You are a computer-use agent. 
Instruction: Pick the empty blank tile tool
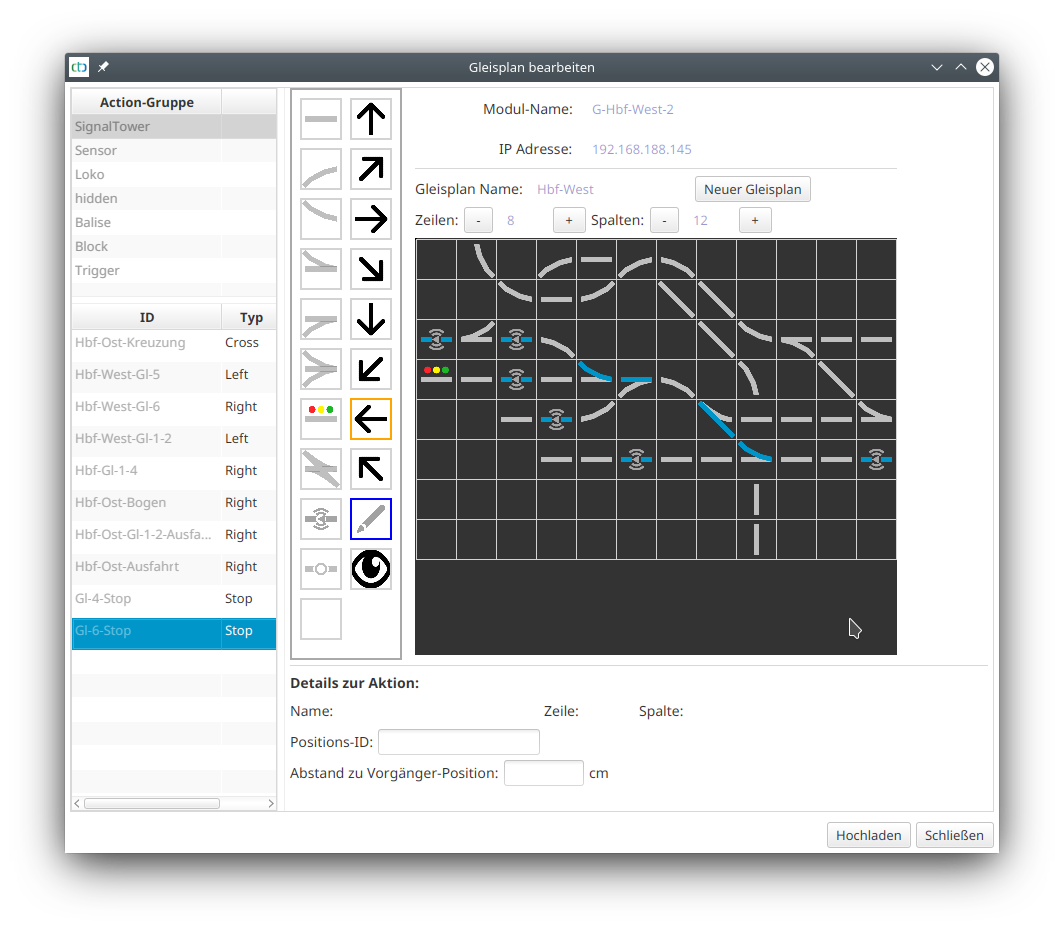(321, 619)
